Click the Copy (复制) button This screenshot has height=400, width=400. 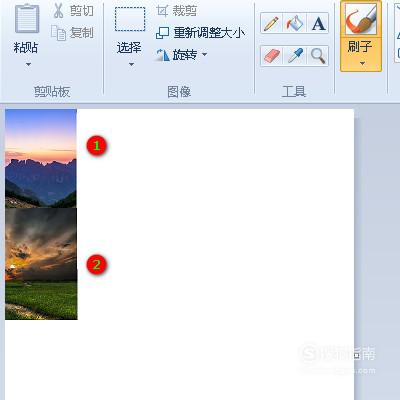coord(72,33)
